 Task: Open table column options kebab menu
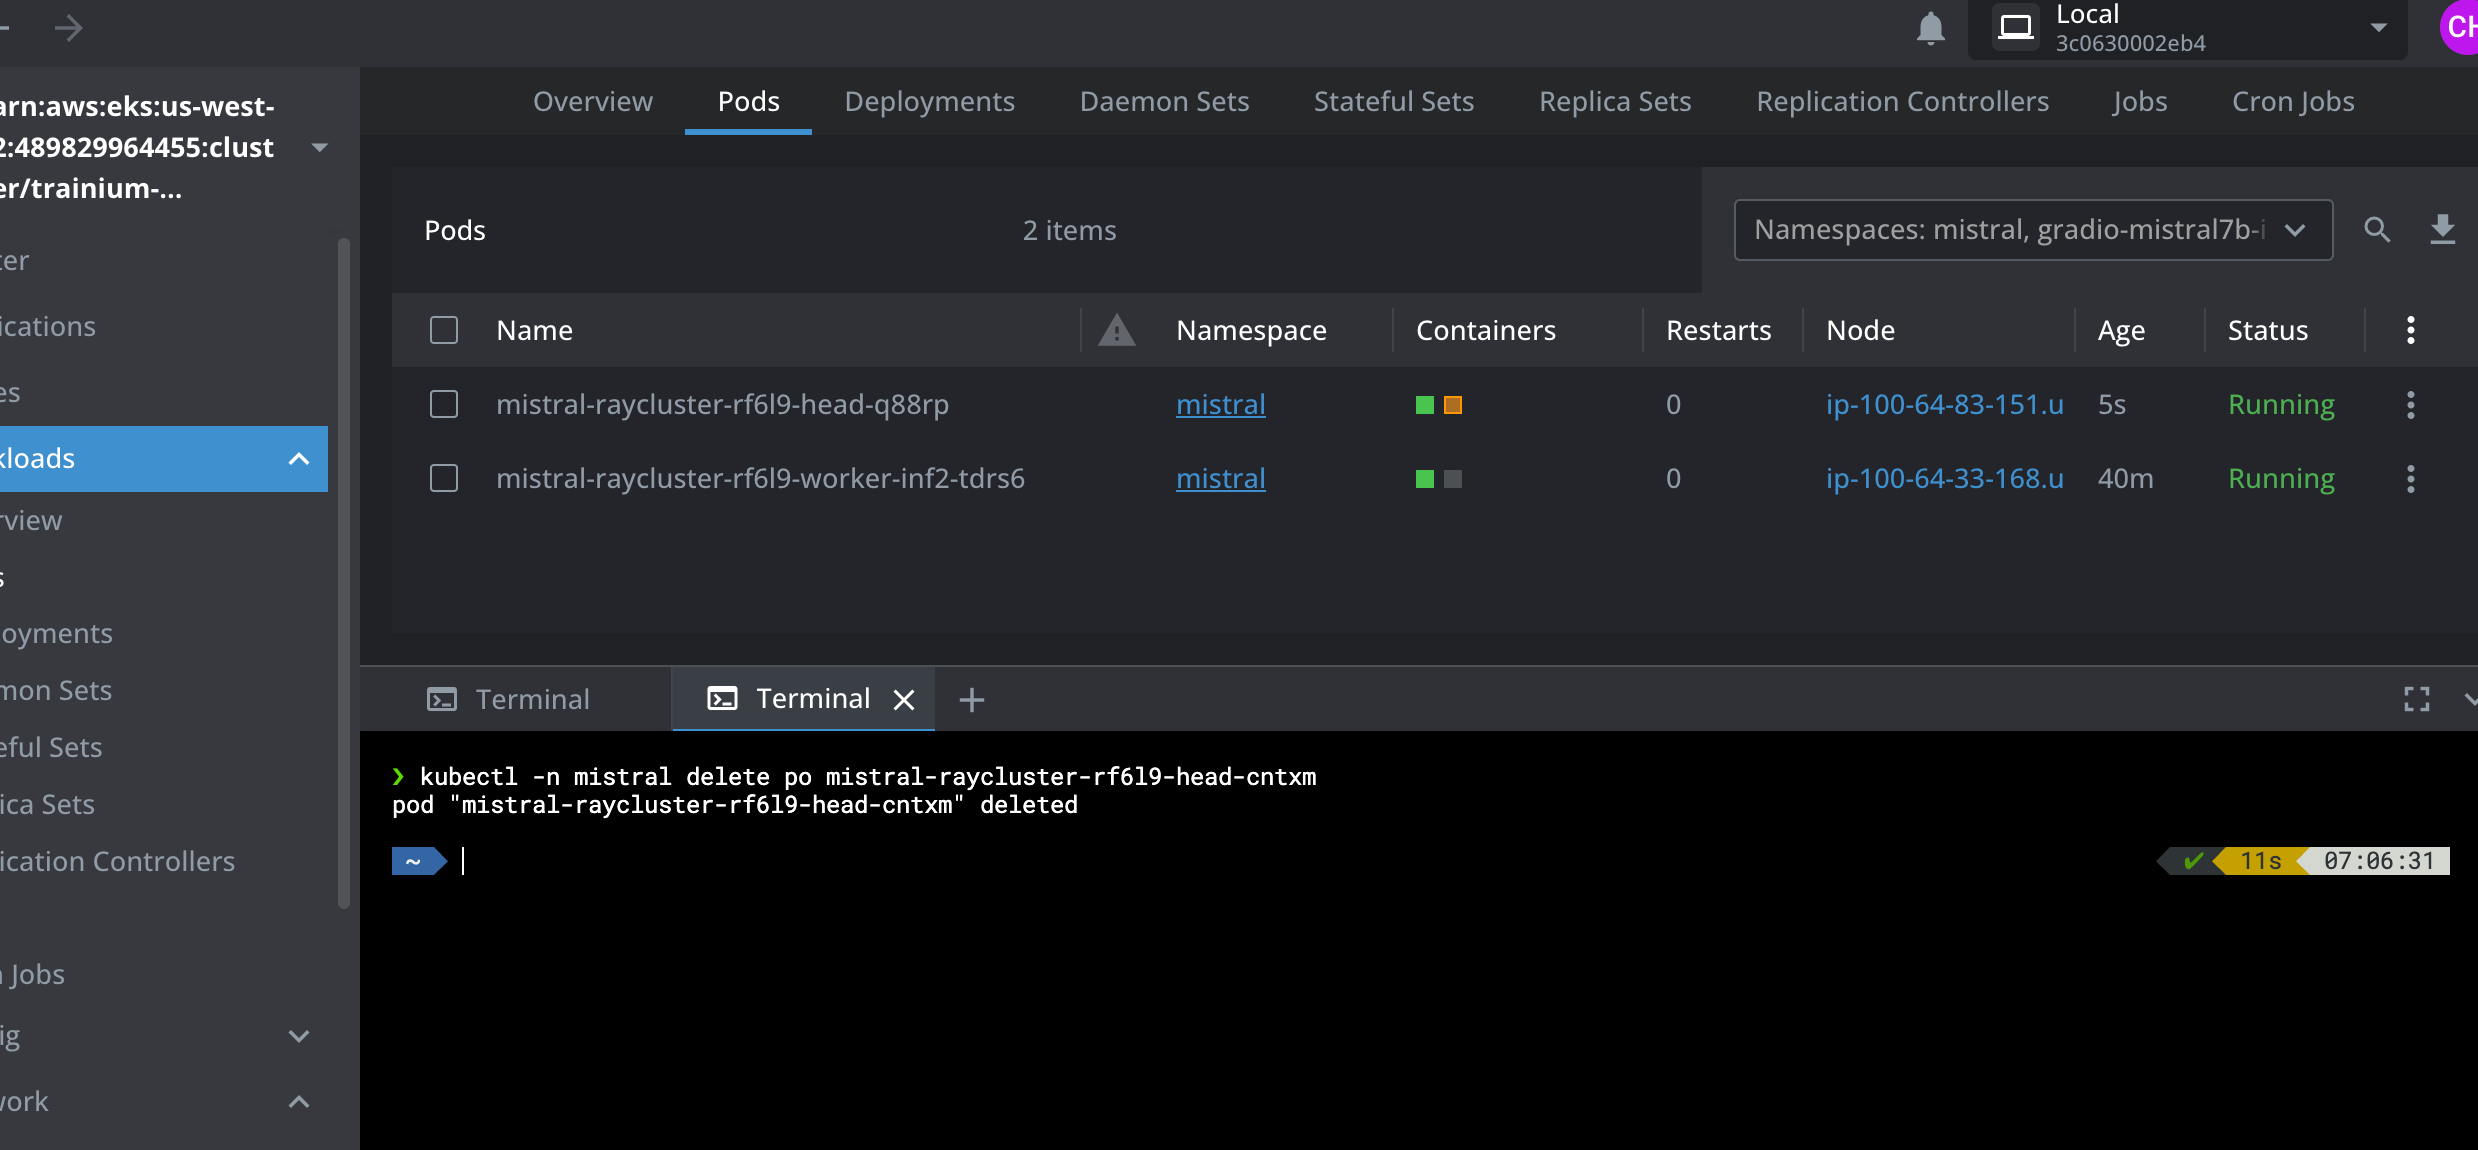(2410, 330)
